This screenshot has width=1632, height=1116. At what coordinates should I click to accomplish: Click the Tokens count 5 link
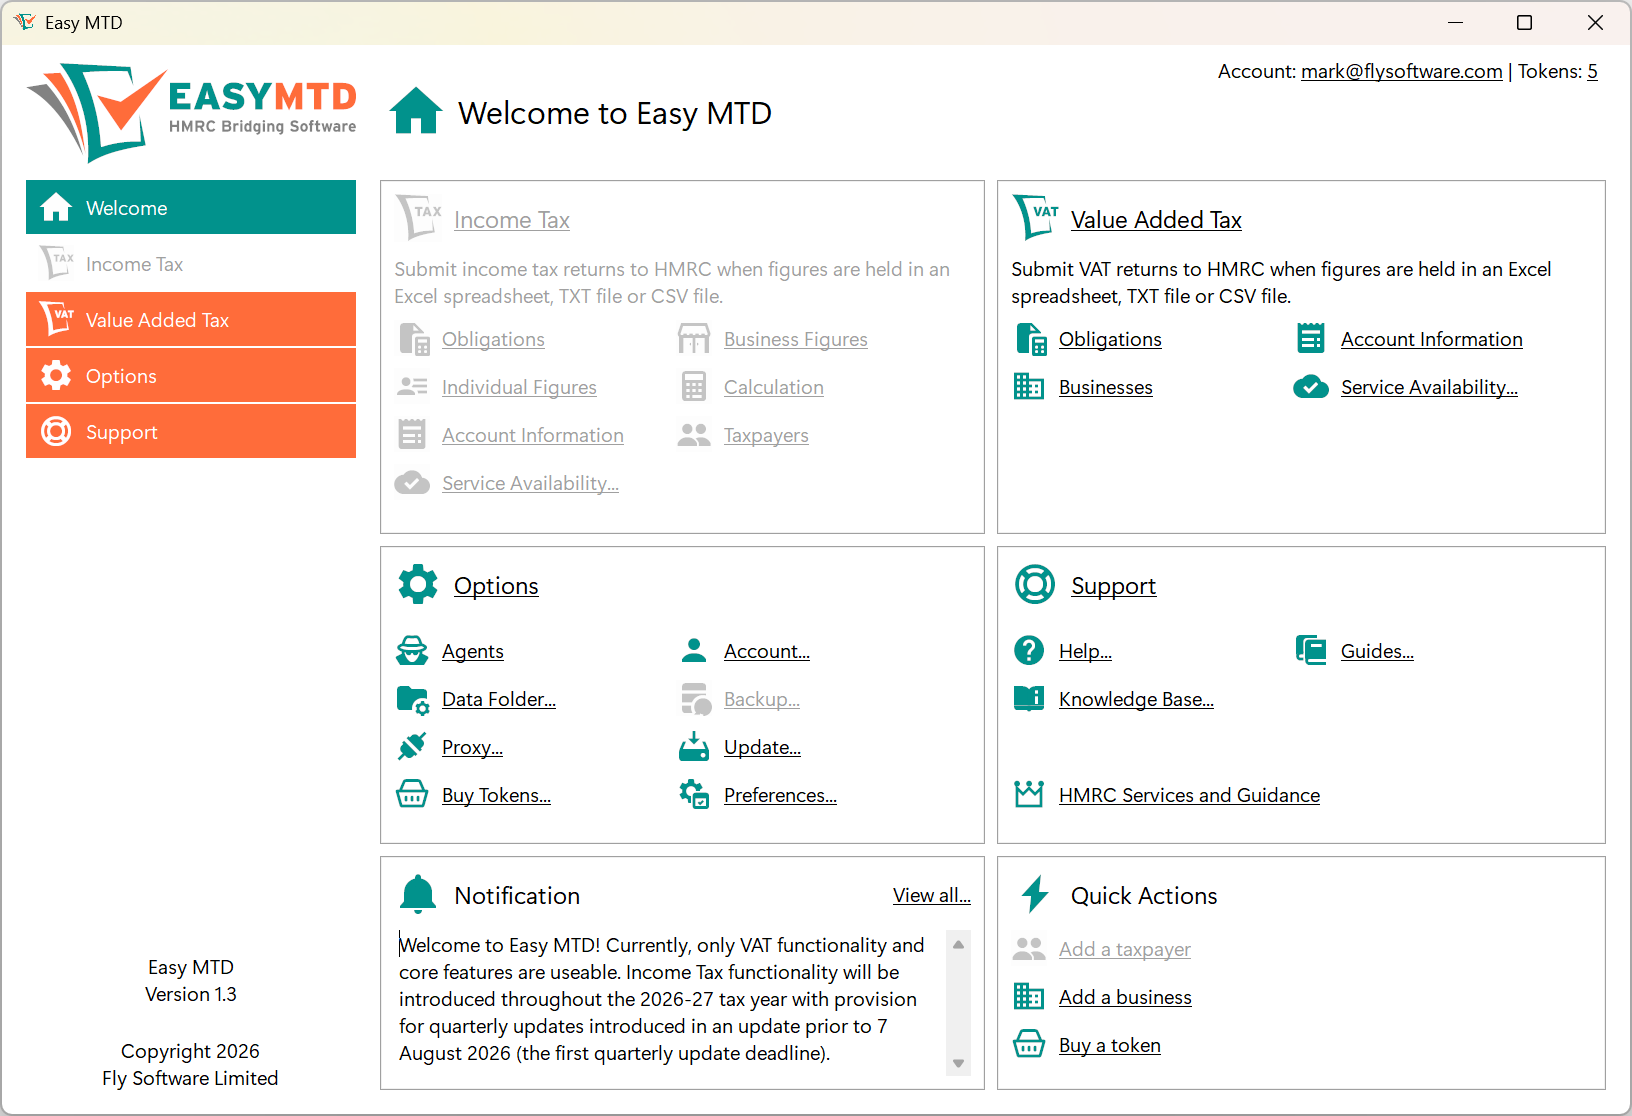(1592, 71)
